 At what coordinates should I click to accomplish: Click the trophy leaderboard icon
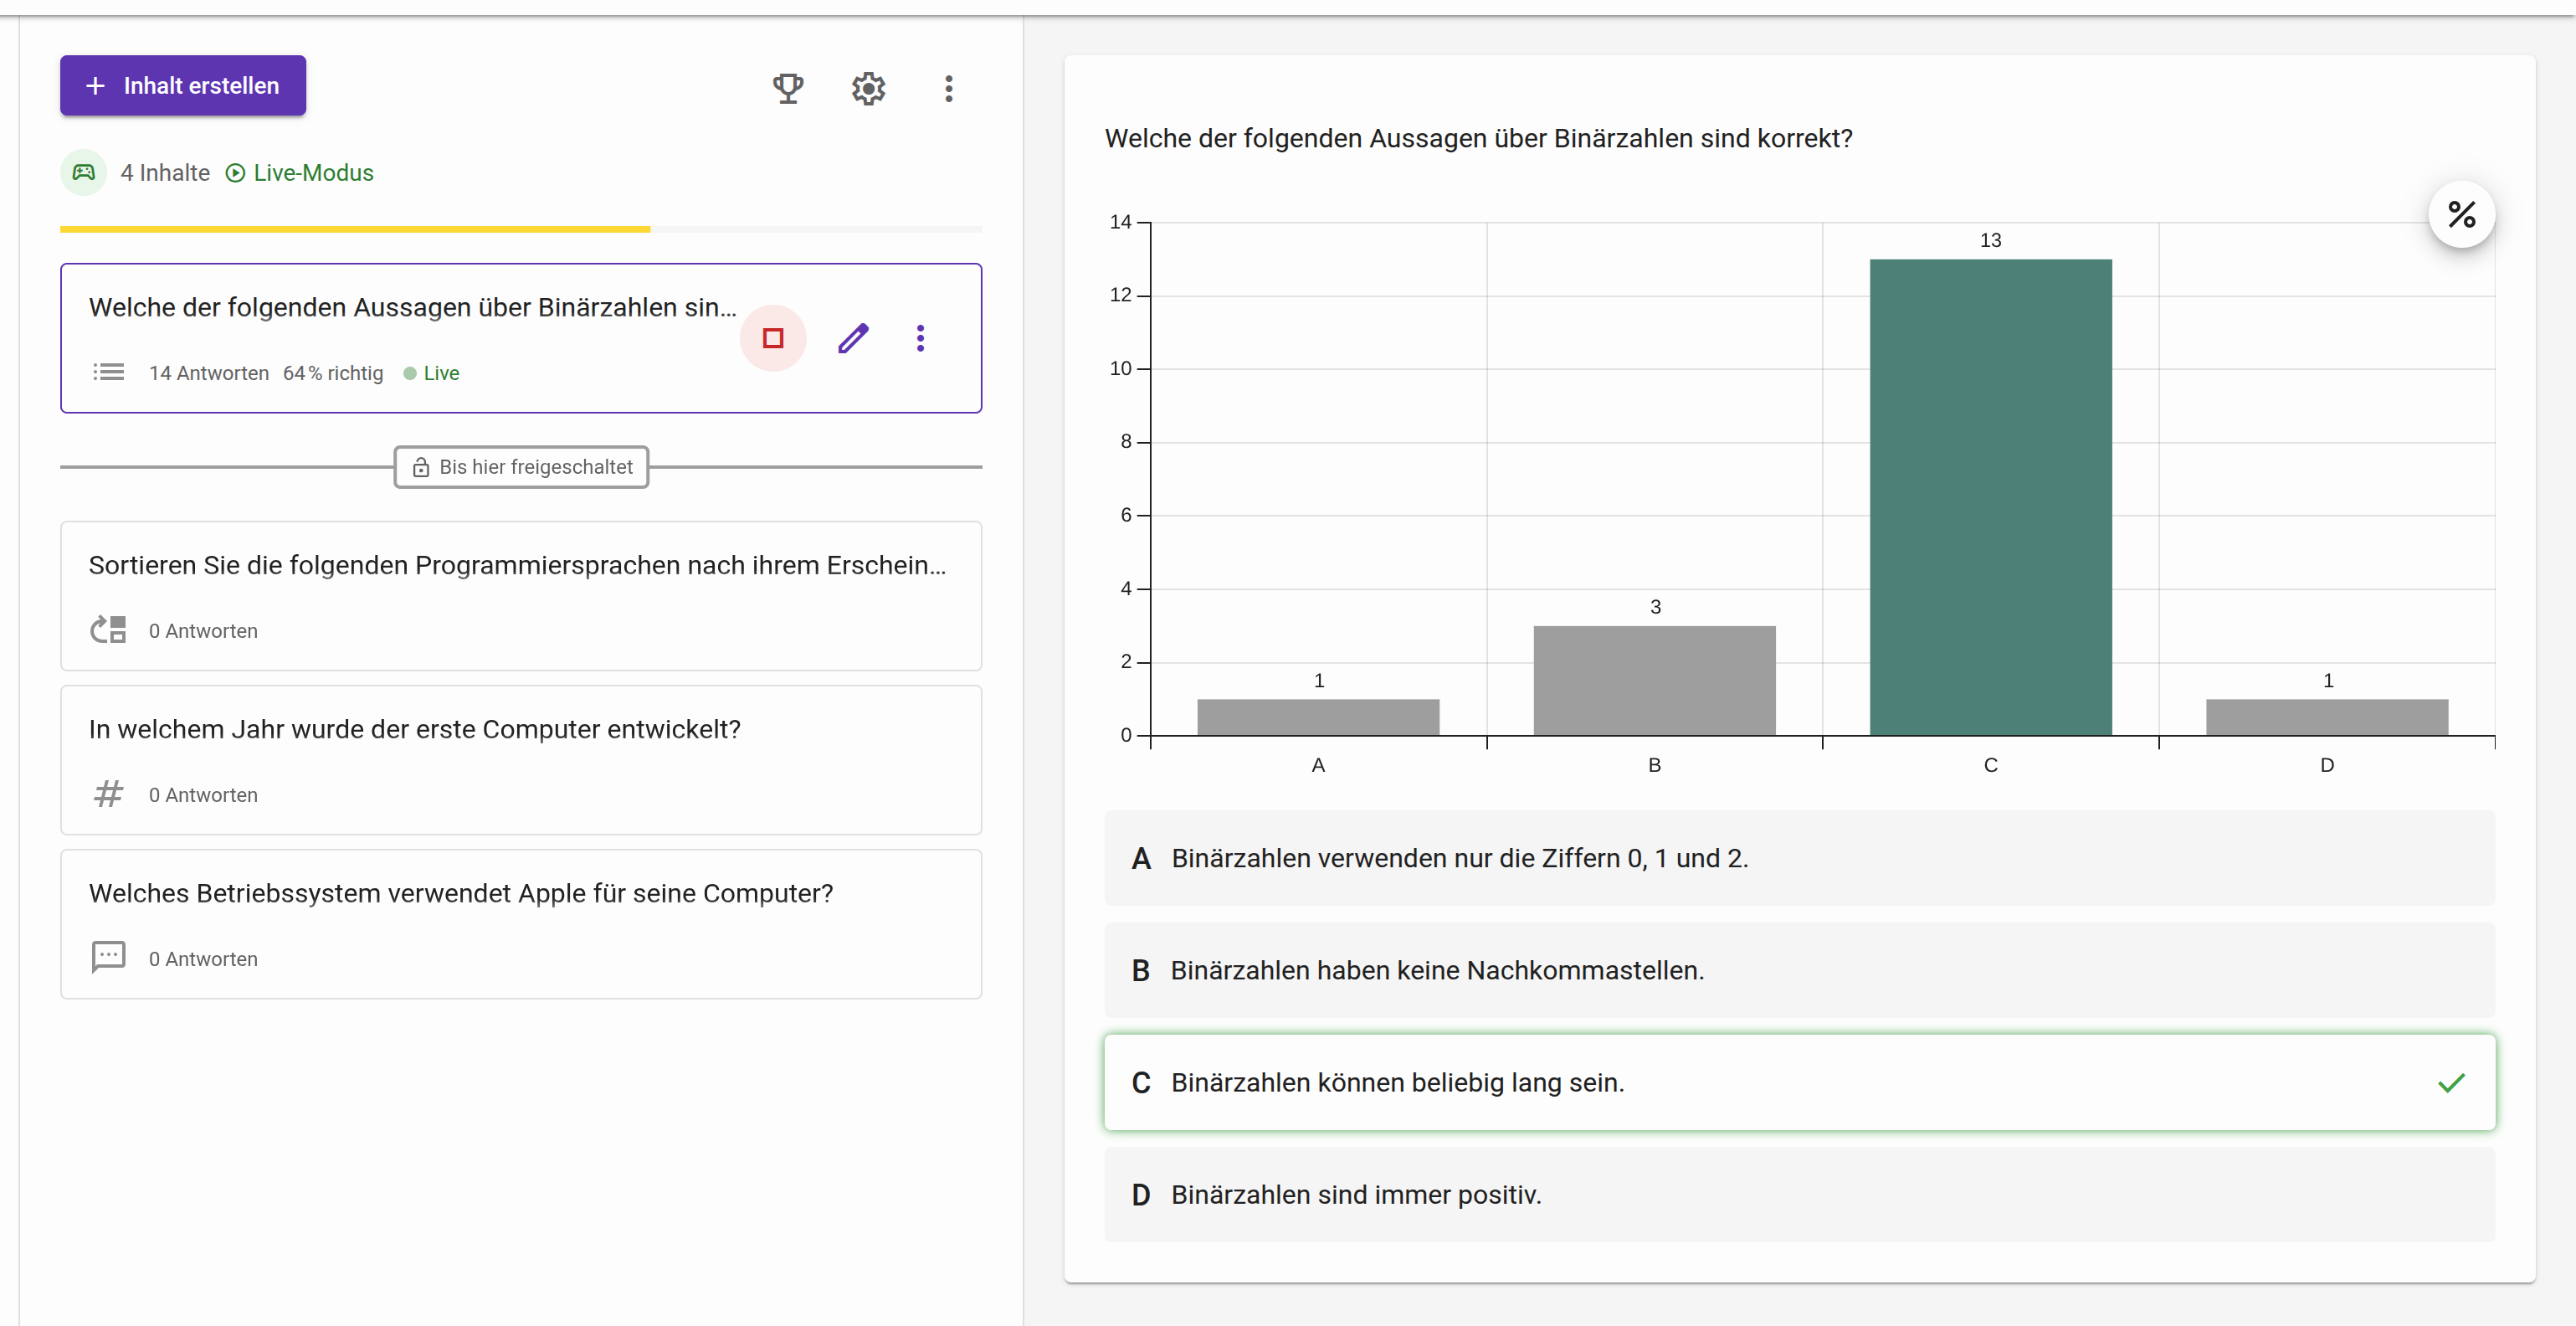point(788,88)
